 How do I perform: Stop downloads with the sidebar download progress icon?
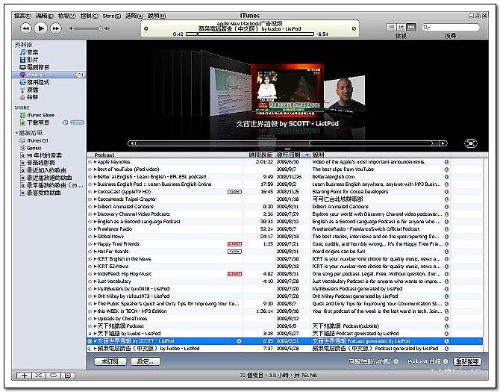point(66,122)
